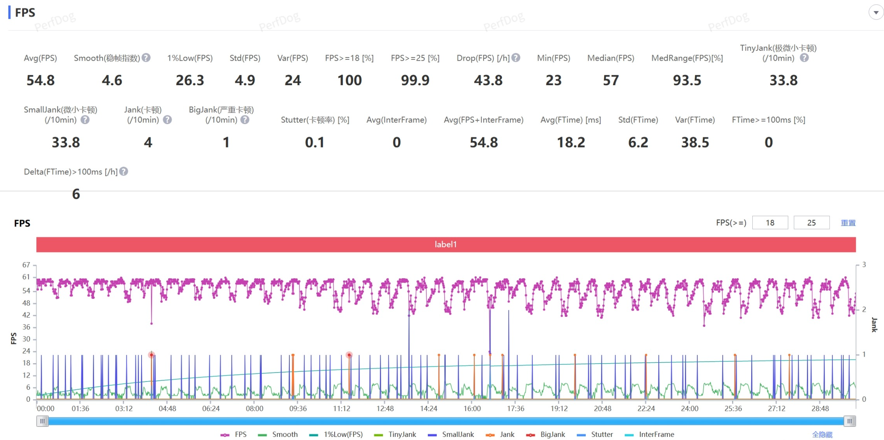Click the Avg(FPS+InterFrame) label
The image size is (884, 440).
[484, 120]
